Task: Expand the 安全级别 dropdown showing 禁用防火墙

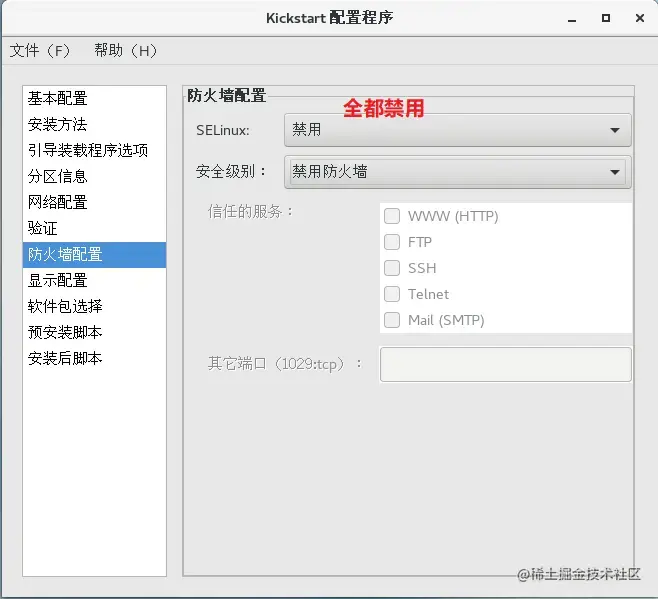Action: coord(457,172)
